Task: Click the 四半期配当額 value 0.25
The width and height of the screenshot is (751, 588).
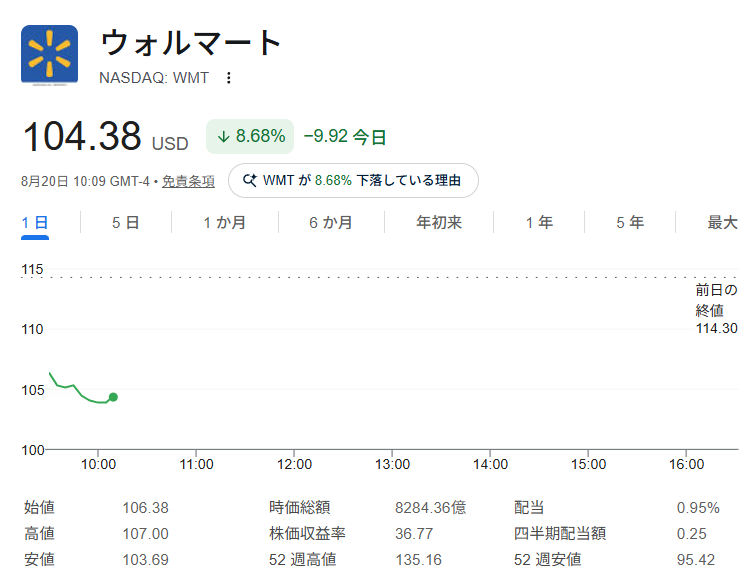Action: click(692, 533)
